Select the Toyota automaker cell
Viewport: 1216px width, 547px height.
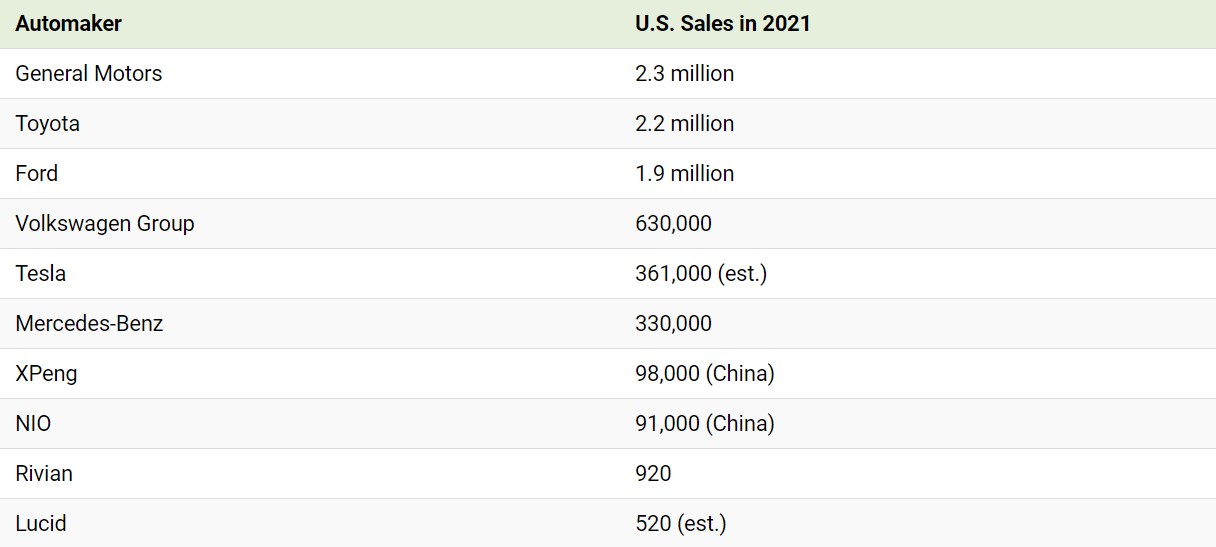click(47, 123)
